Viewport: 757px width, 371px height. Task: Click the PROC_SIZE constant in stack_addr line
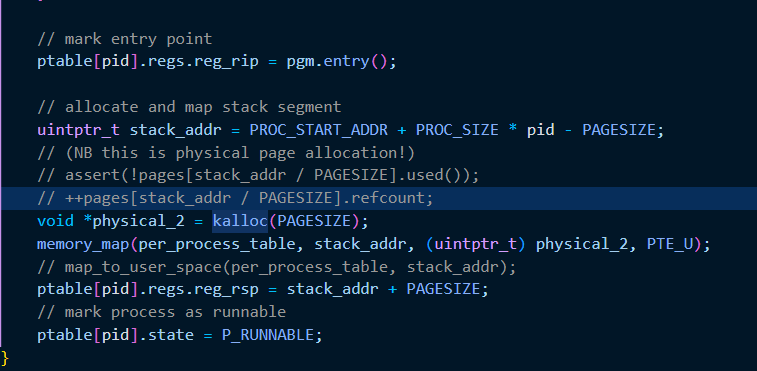point(457,130)
